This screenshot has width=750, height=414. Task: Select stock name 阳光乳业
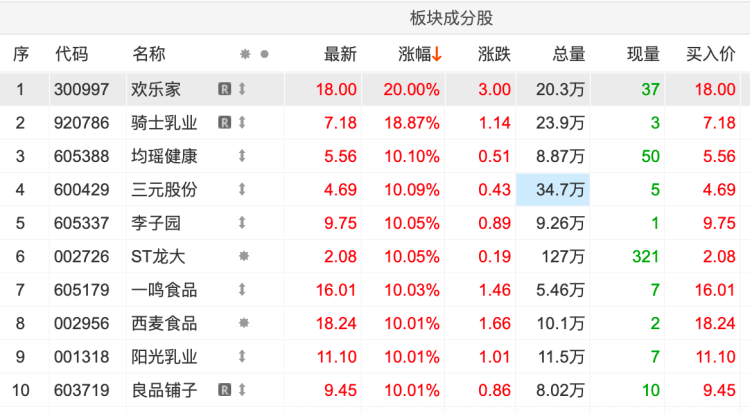[x=164, y=357]
